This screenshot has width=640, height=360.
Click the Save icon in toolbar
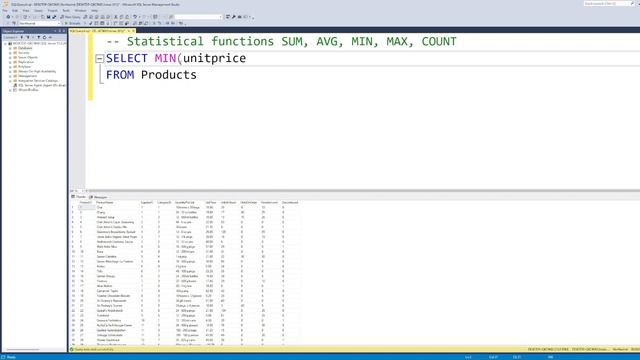[48, 17]
